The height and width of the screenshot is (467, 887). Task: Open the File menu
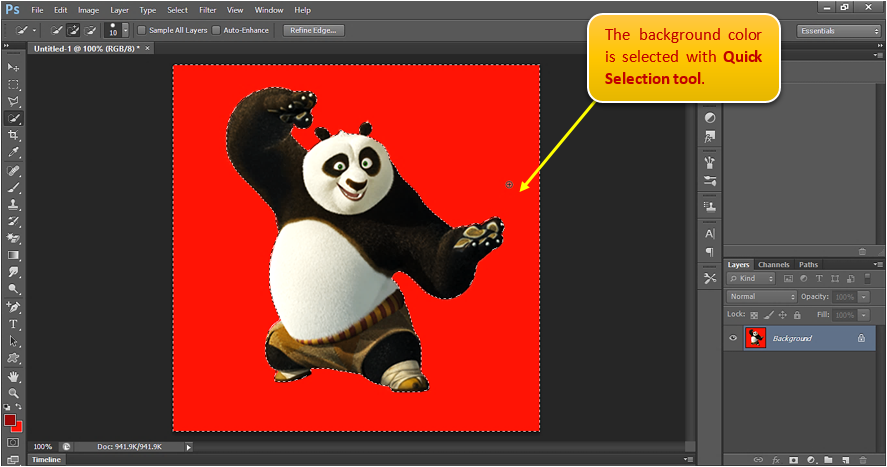tap(37, 10)
